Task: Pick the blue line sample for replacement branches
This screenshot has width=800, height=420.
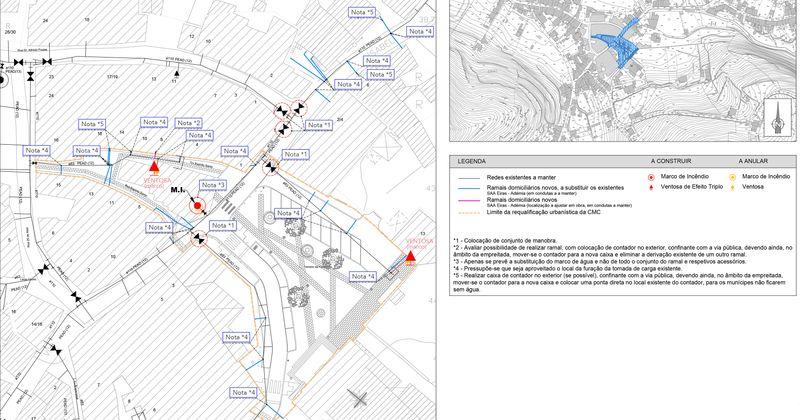Action: [x=469, y=189]
